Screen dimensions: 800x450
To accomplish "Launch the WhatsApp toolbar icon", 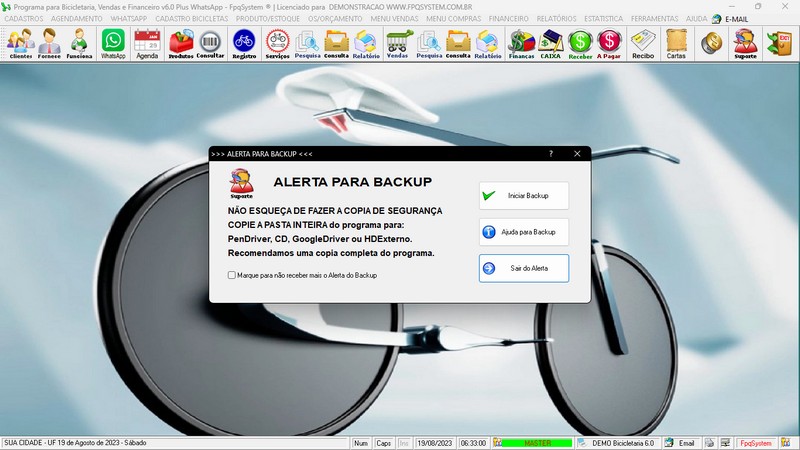I will pyautogui.click(x=113, y=44).
